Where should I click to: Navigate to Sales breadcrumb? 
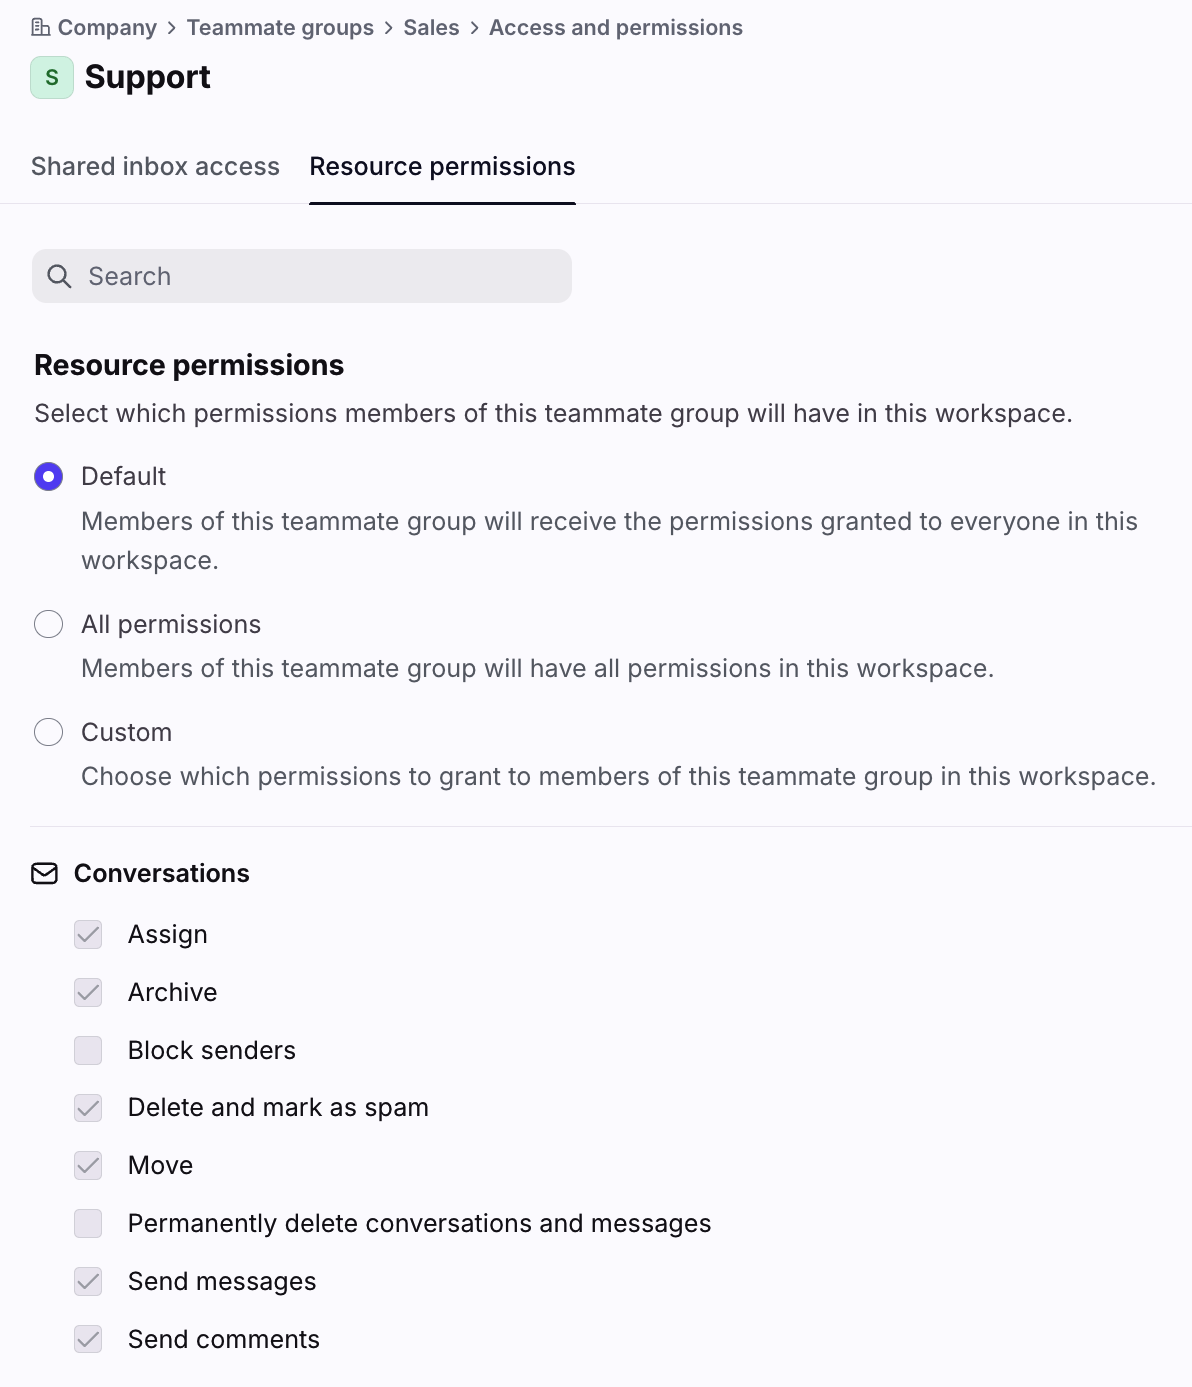click(x=431, y=28)
